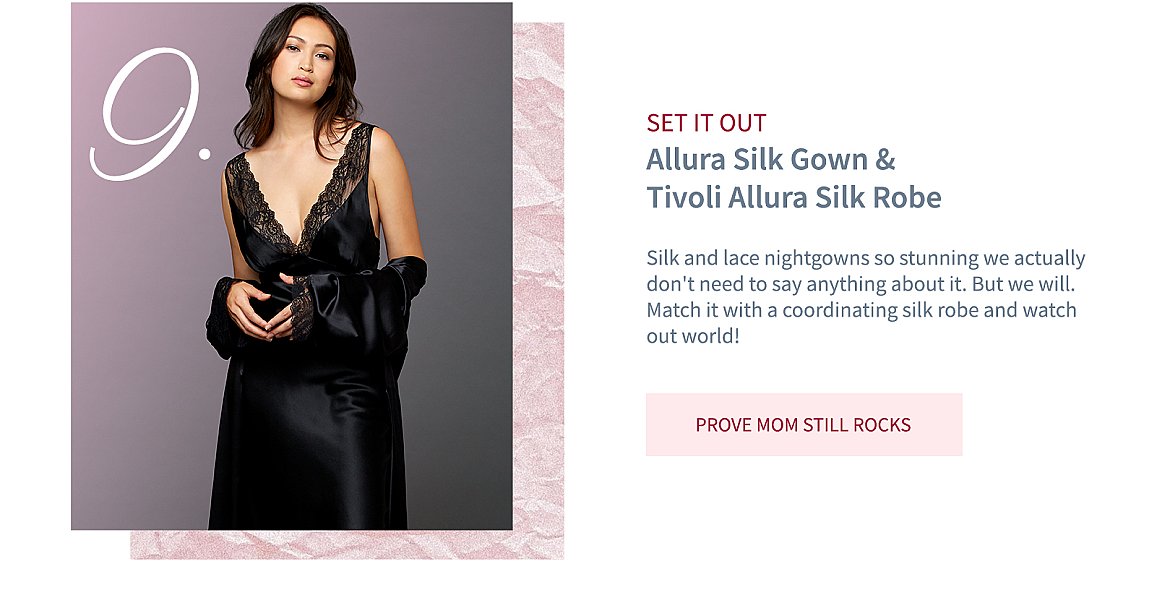Select the Tivoli Allura Silk Robe heading line
1170x616 pixels.
(794, 198)
